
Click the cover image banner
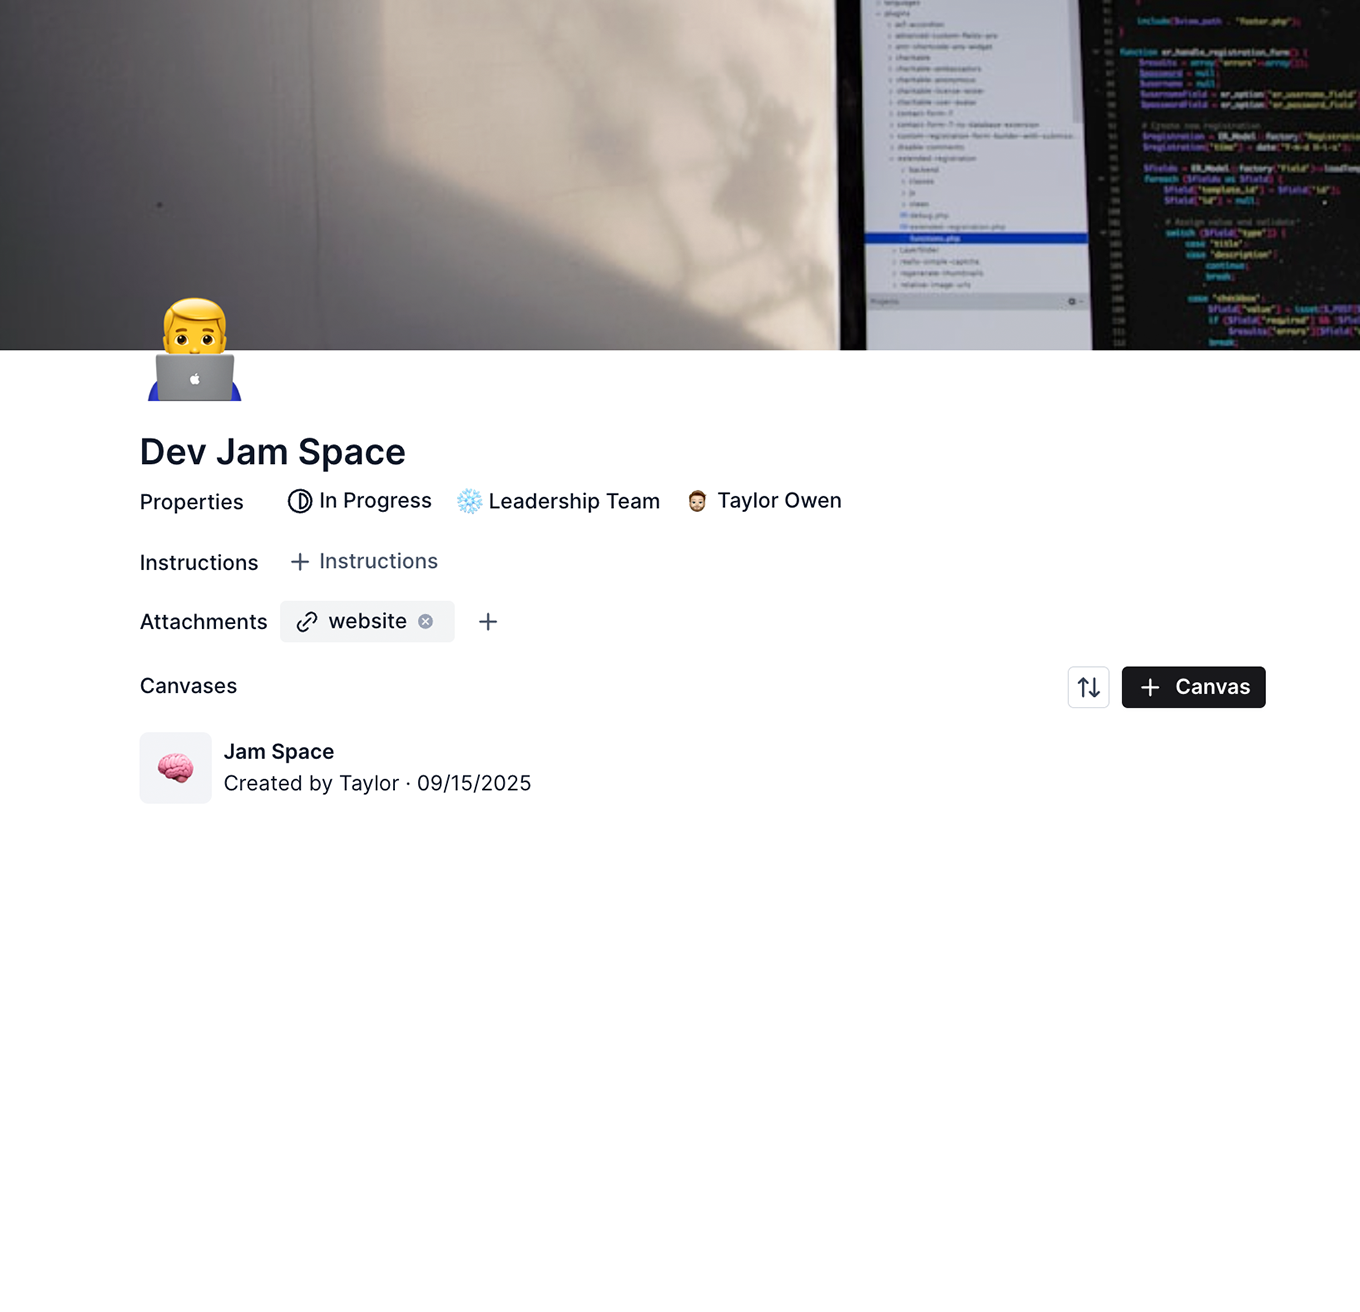tap(680, 172)
